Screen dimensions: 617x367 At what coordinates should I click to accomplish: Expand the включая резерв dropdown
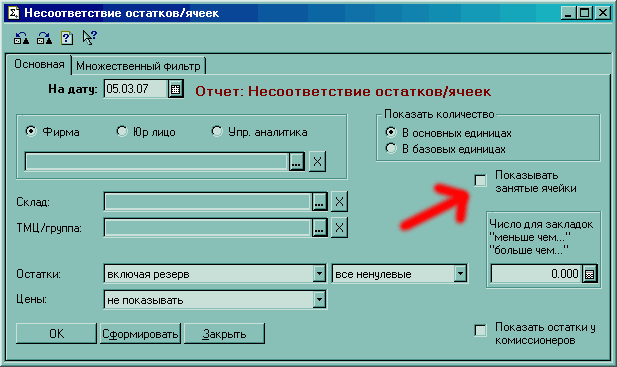coord(319,274)
